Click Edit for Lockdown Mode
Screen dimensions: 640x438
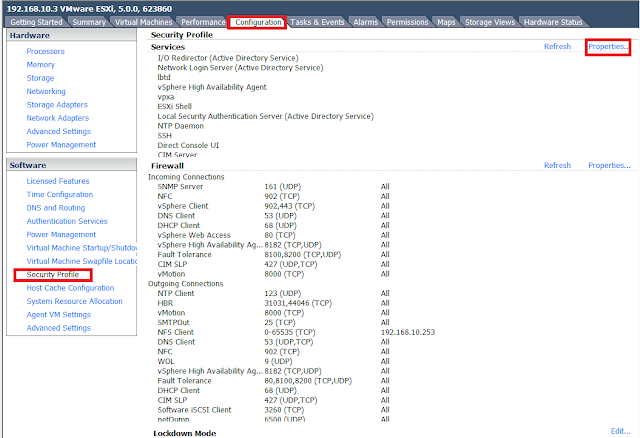[620, 431]
